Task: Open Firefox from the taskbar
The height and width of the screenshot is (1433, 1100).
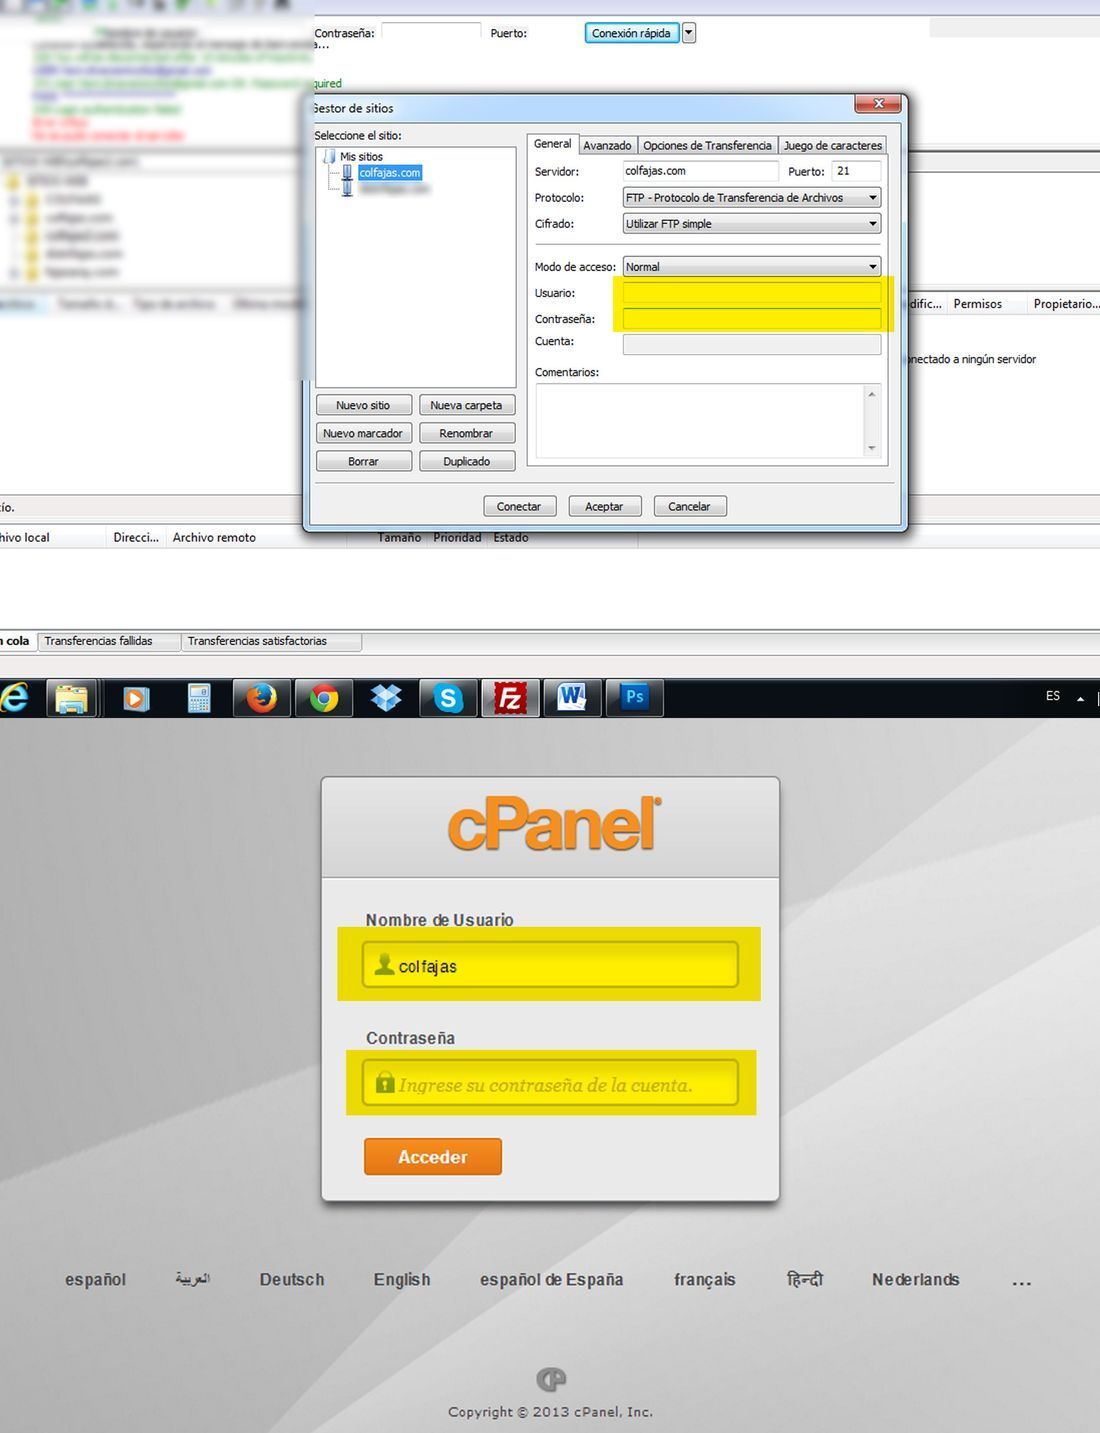Action: (262, 697)
